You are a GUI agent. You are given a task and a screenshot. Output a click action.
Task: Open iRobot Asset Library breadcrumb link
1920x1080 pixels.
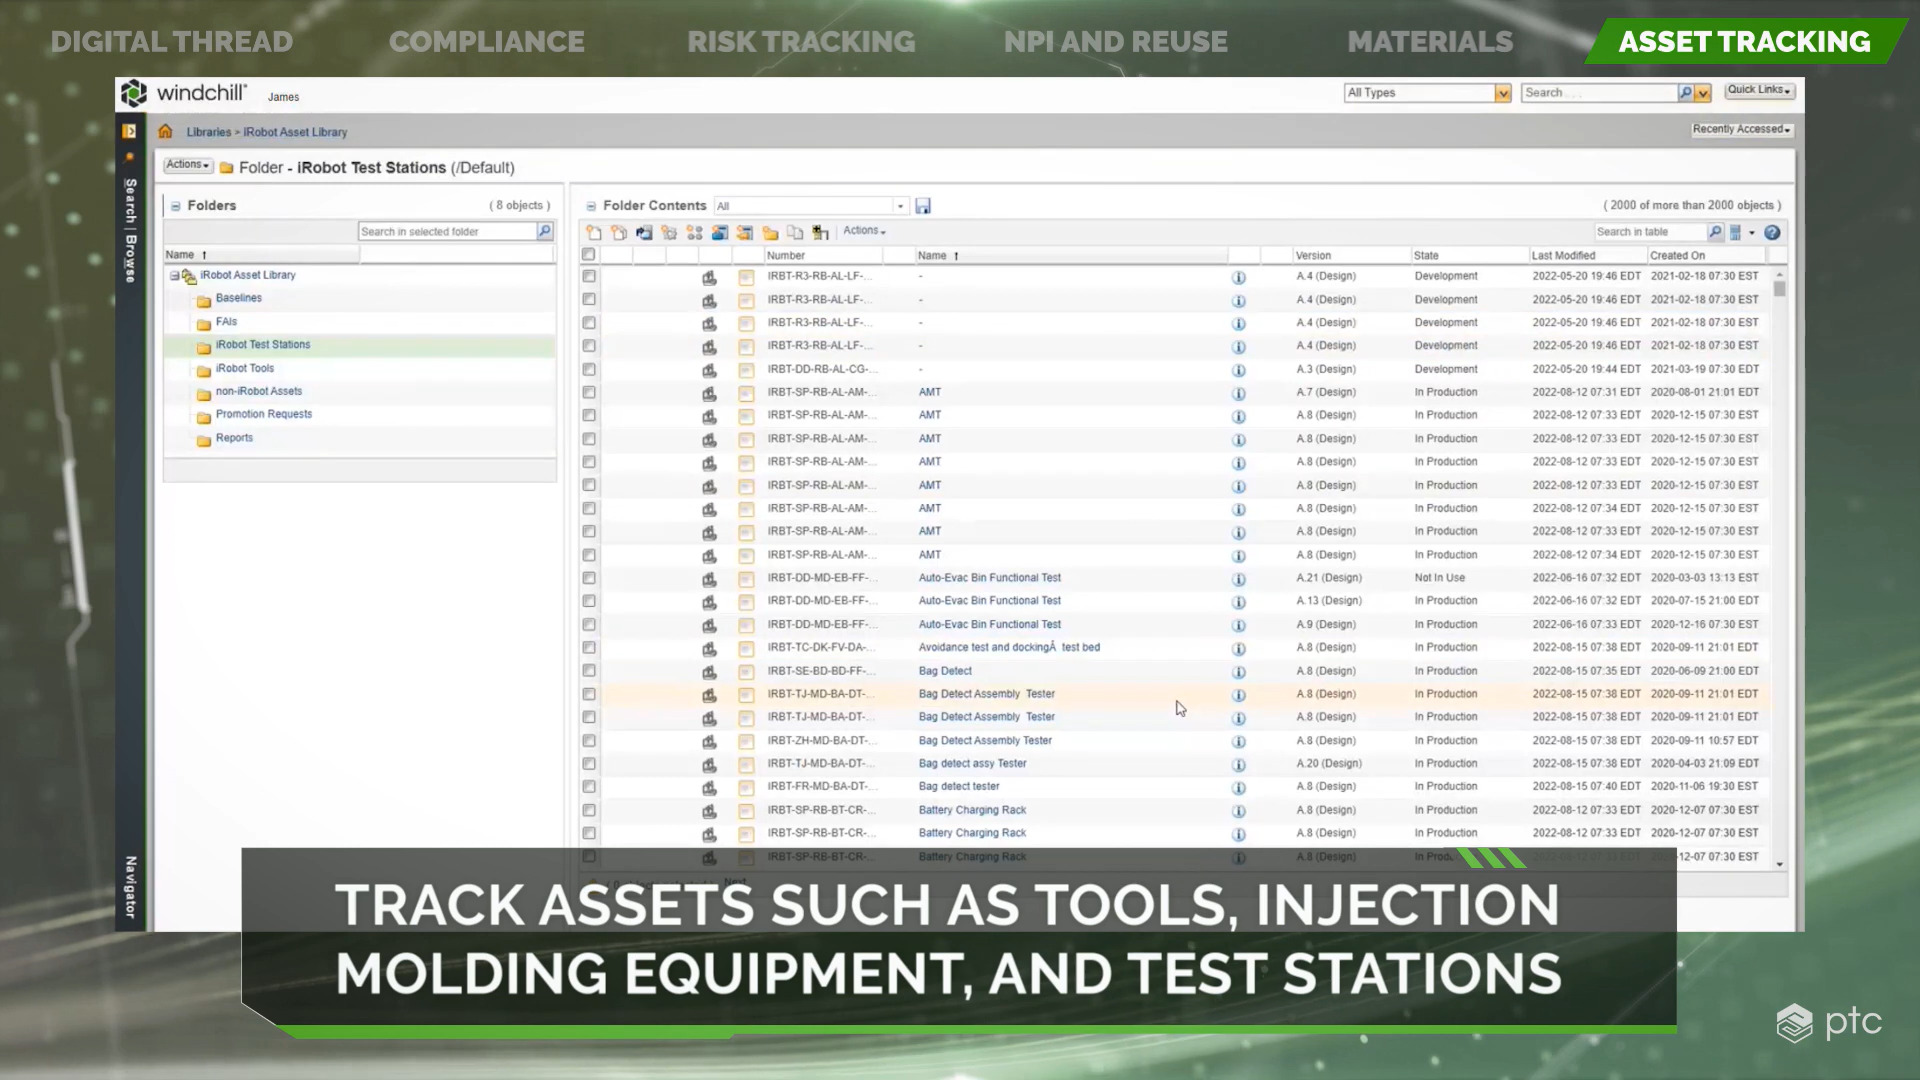click(x=295, y=132)
